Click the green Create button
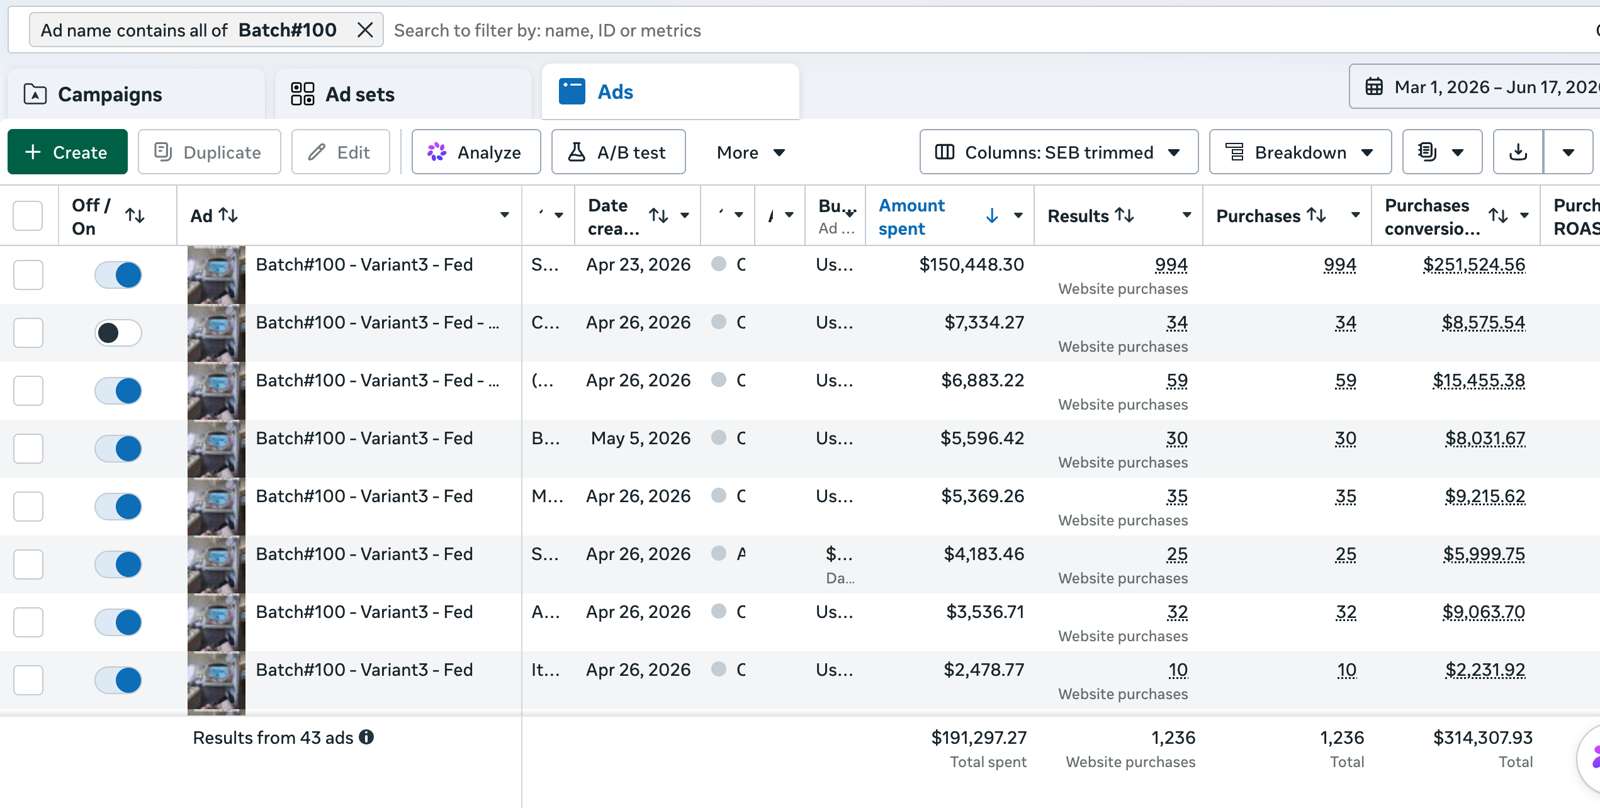The image size is (1600, 808). (67, 152)
